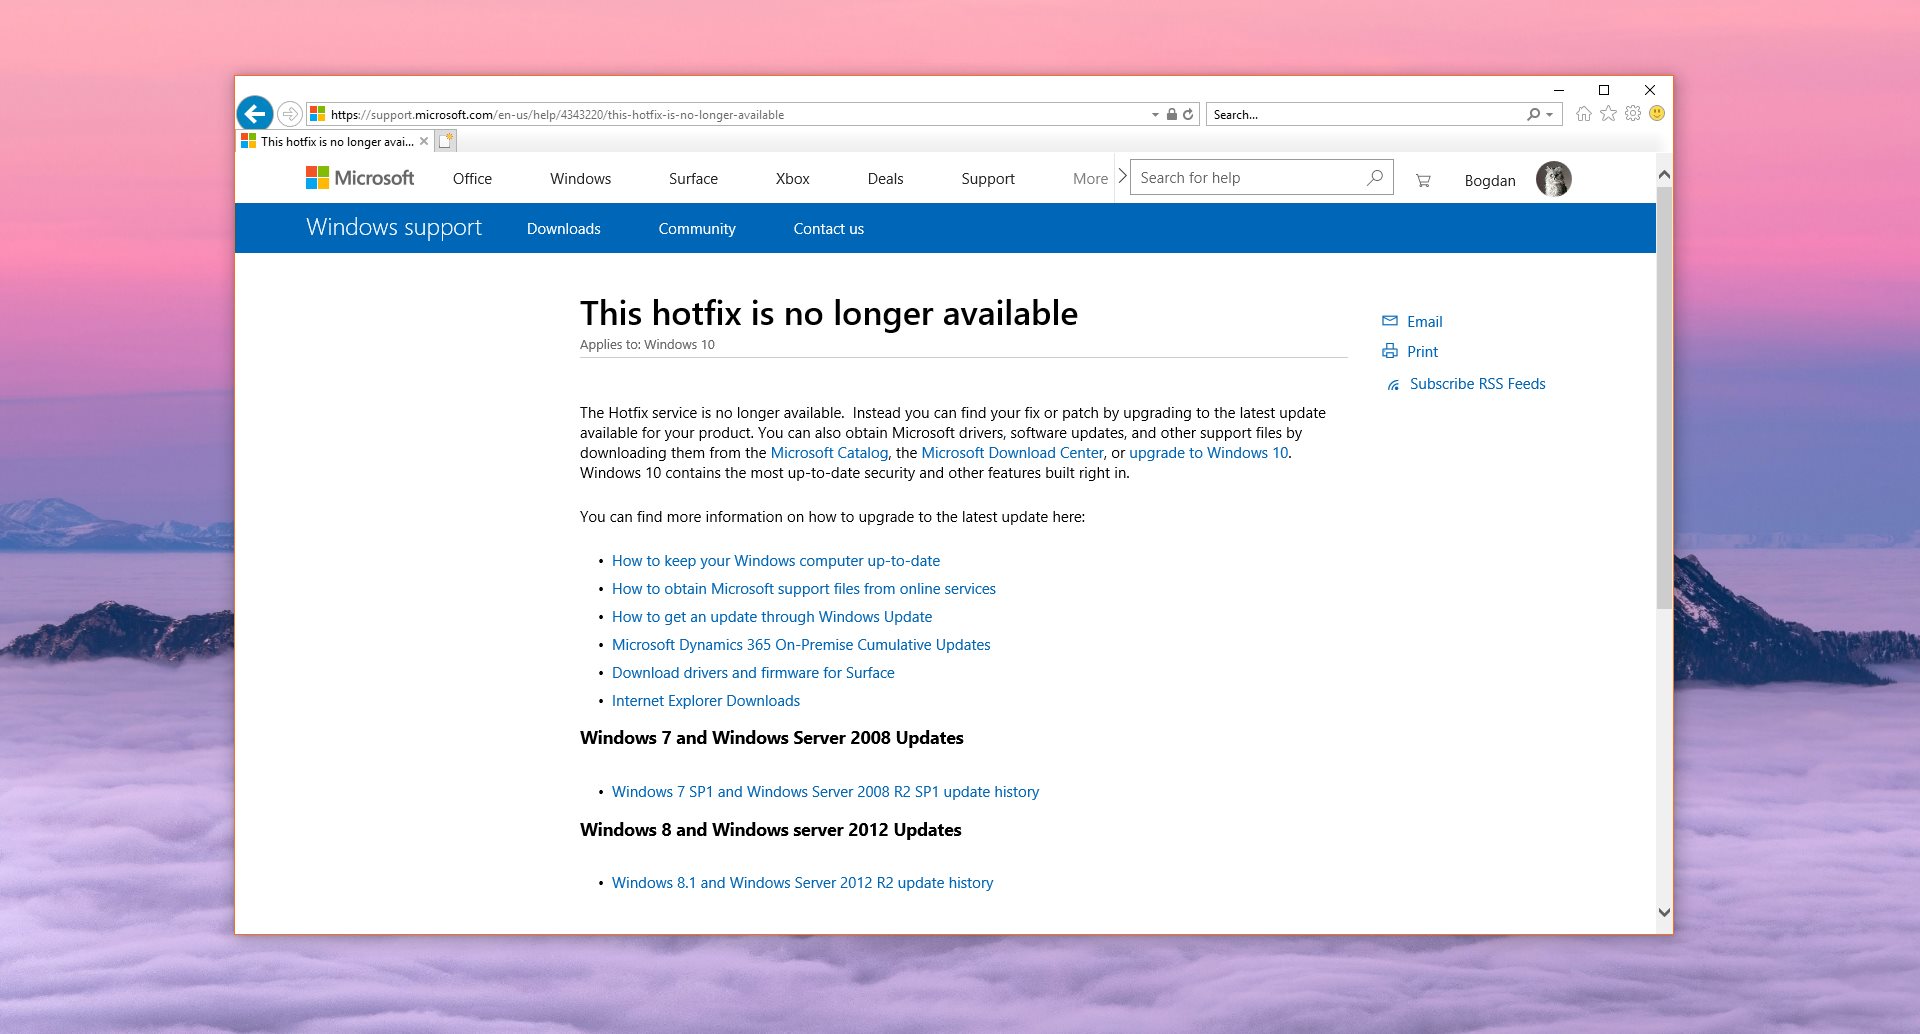This screenshot has width=1920, height=1034.
Task: Click the search magnifier in browser search box
Action: coord(1533,115)
